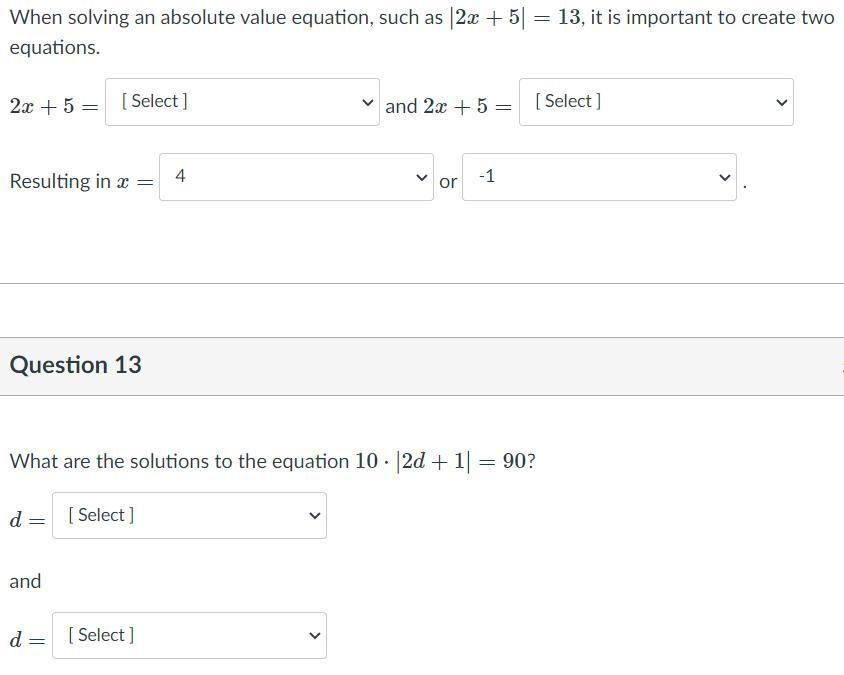Click the "or" text between x dropdowns

tap(448, 182)
